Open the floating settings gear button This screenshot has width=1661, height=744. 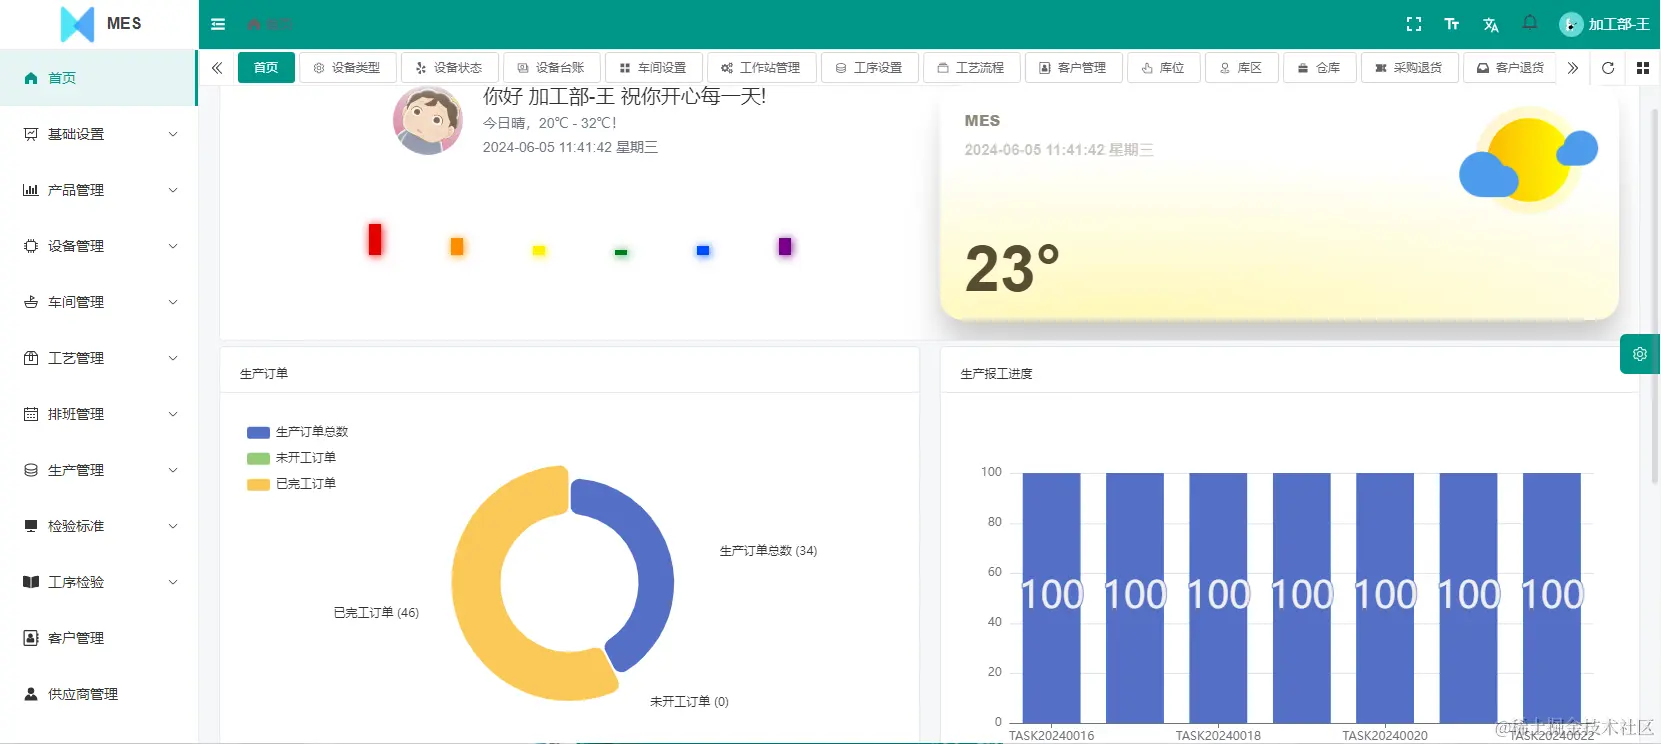click(1640, 354)
